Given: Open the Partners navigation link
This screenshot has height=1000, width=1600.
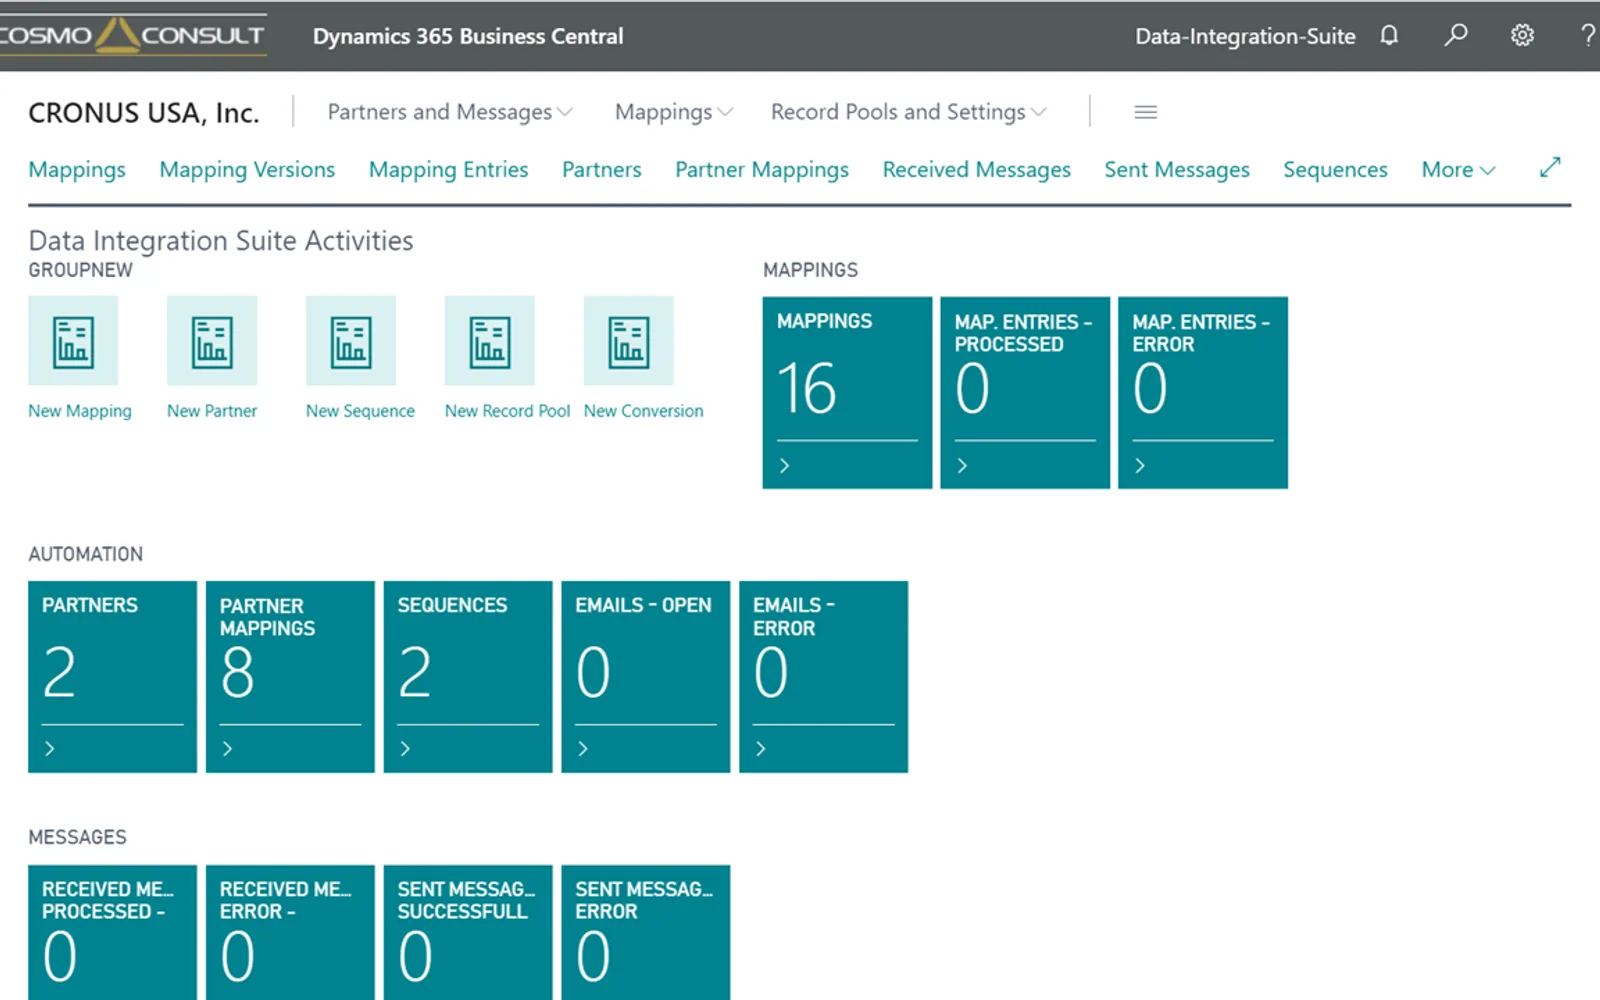Looking at the screenshot, I should coord(601,170).
